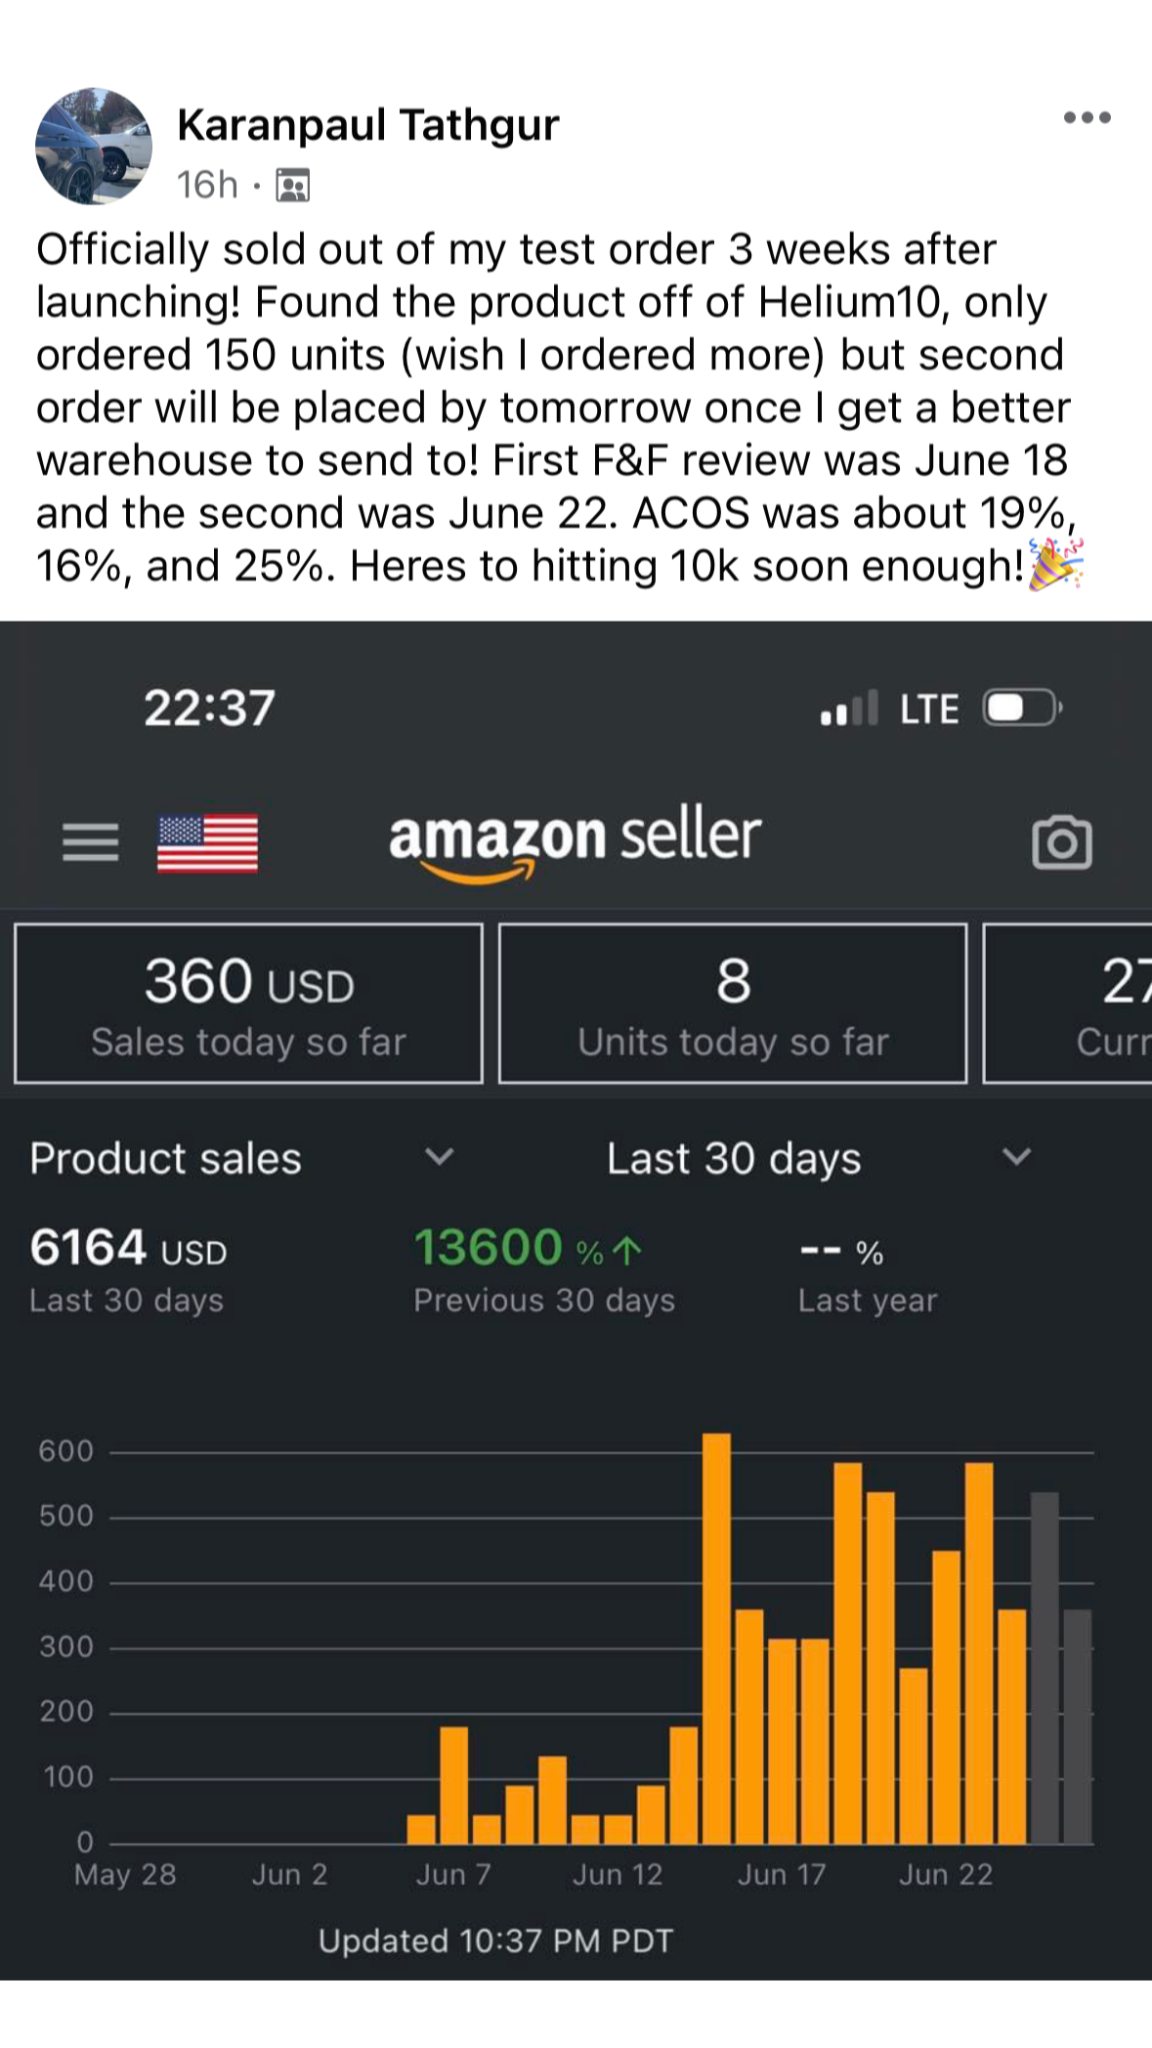Open Karanpaul Tathgur's profile picture
The height and width of the screenshot is (2048, 1152).
click(93, 146)
